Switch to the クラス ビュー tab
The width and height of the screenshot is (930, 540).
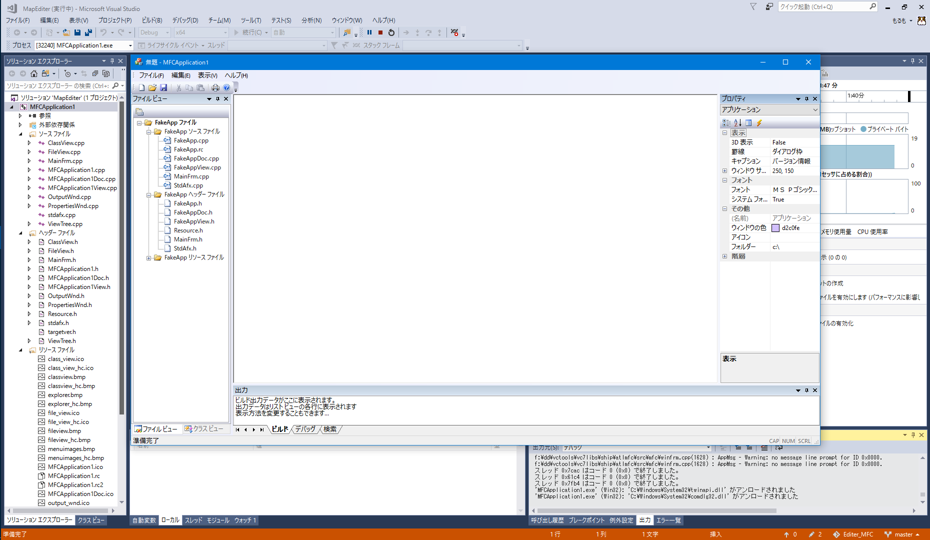(x=204, y=429)
